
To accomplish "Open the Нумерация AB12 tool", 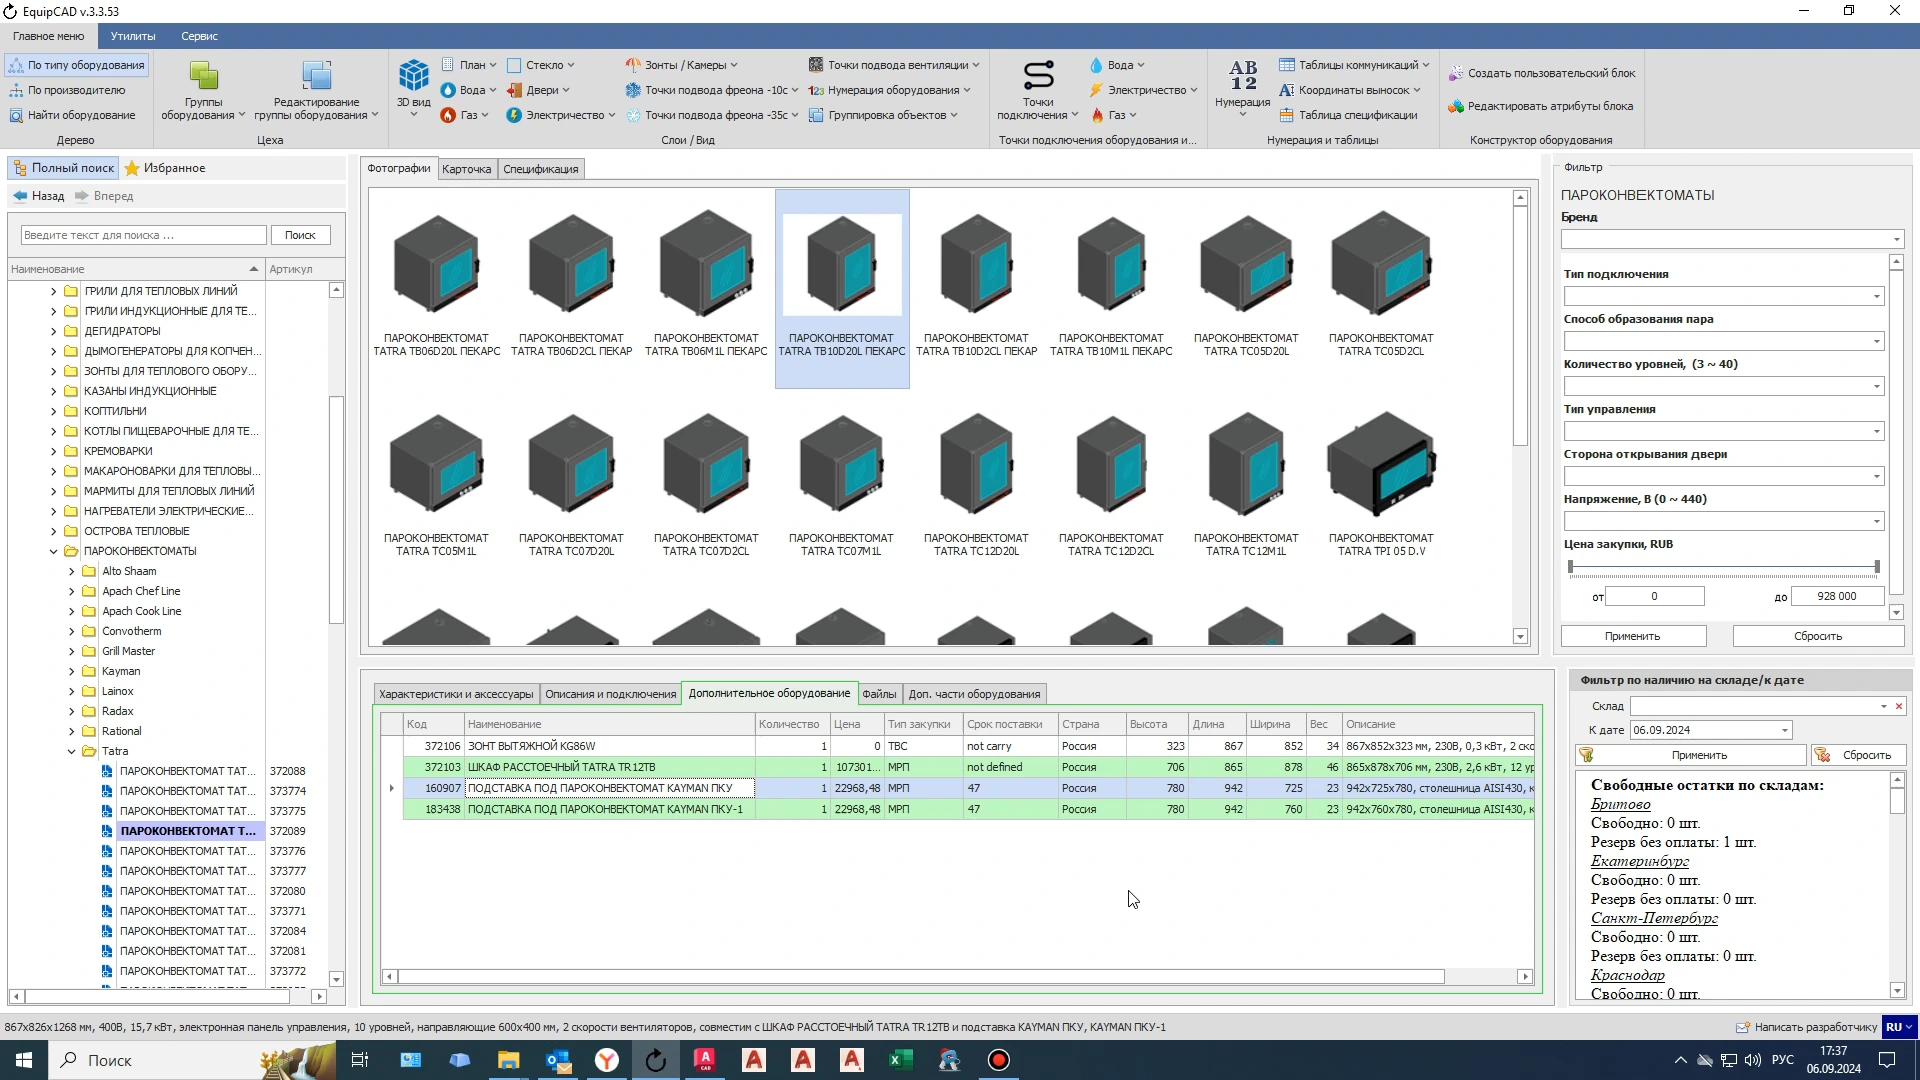I will pyautogui.click(x=1243, y=88).
